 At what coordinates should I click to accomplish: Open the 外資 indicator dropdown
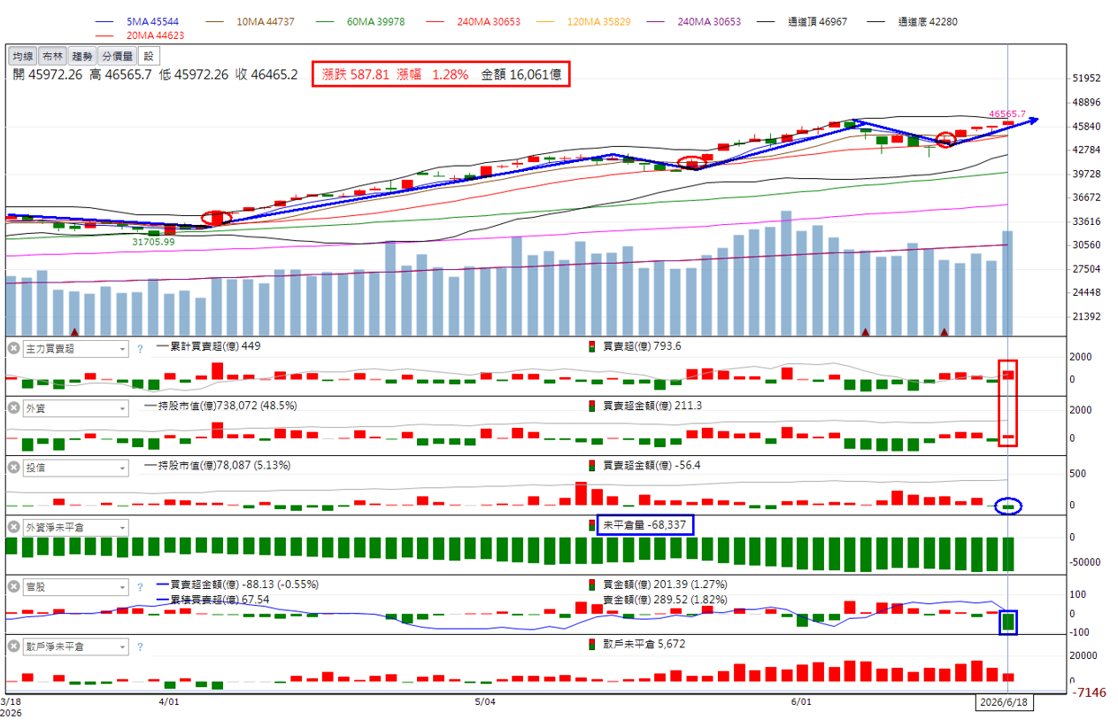[x=76, y=408]
